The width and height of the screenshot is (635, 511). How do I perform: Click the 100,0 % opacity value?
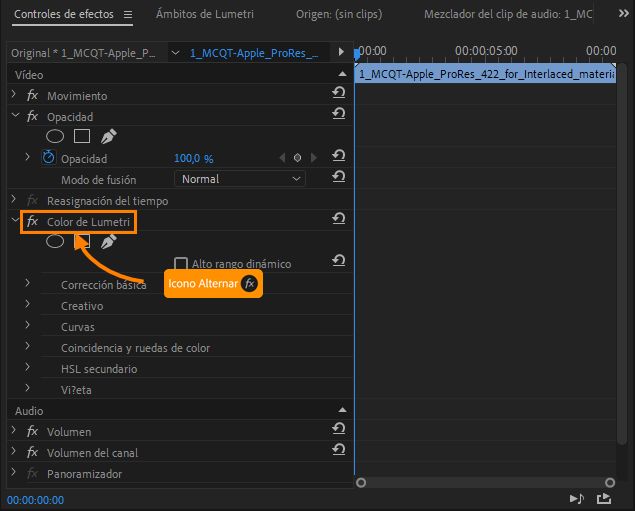click(194, 158)
